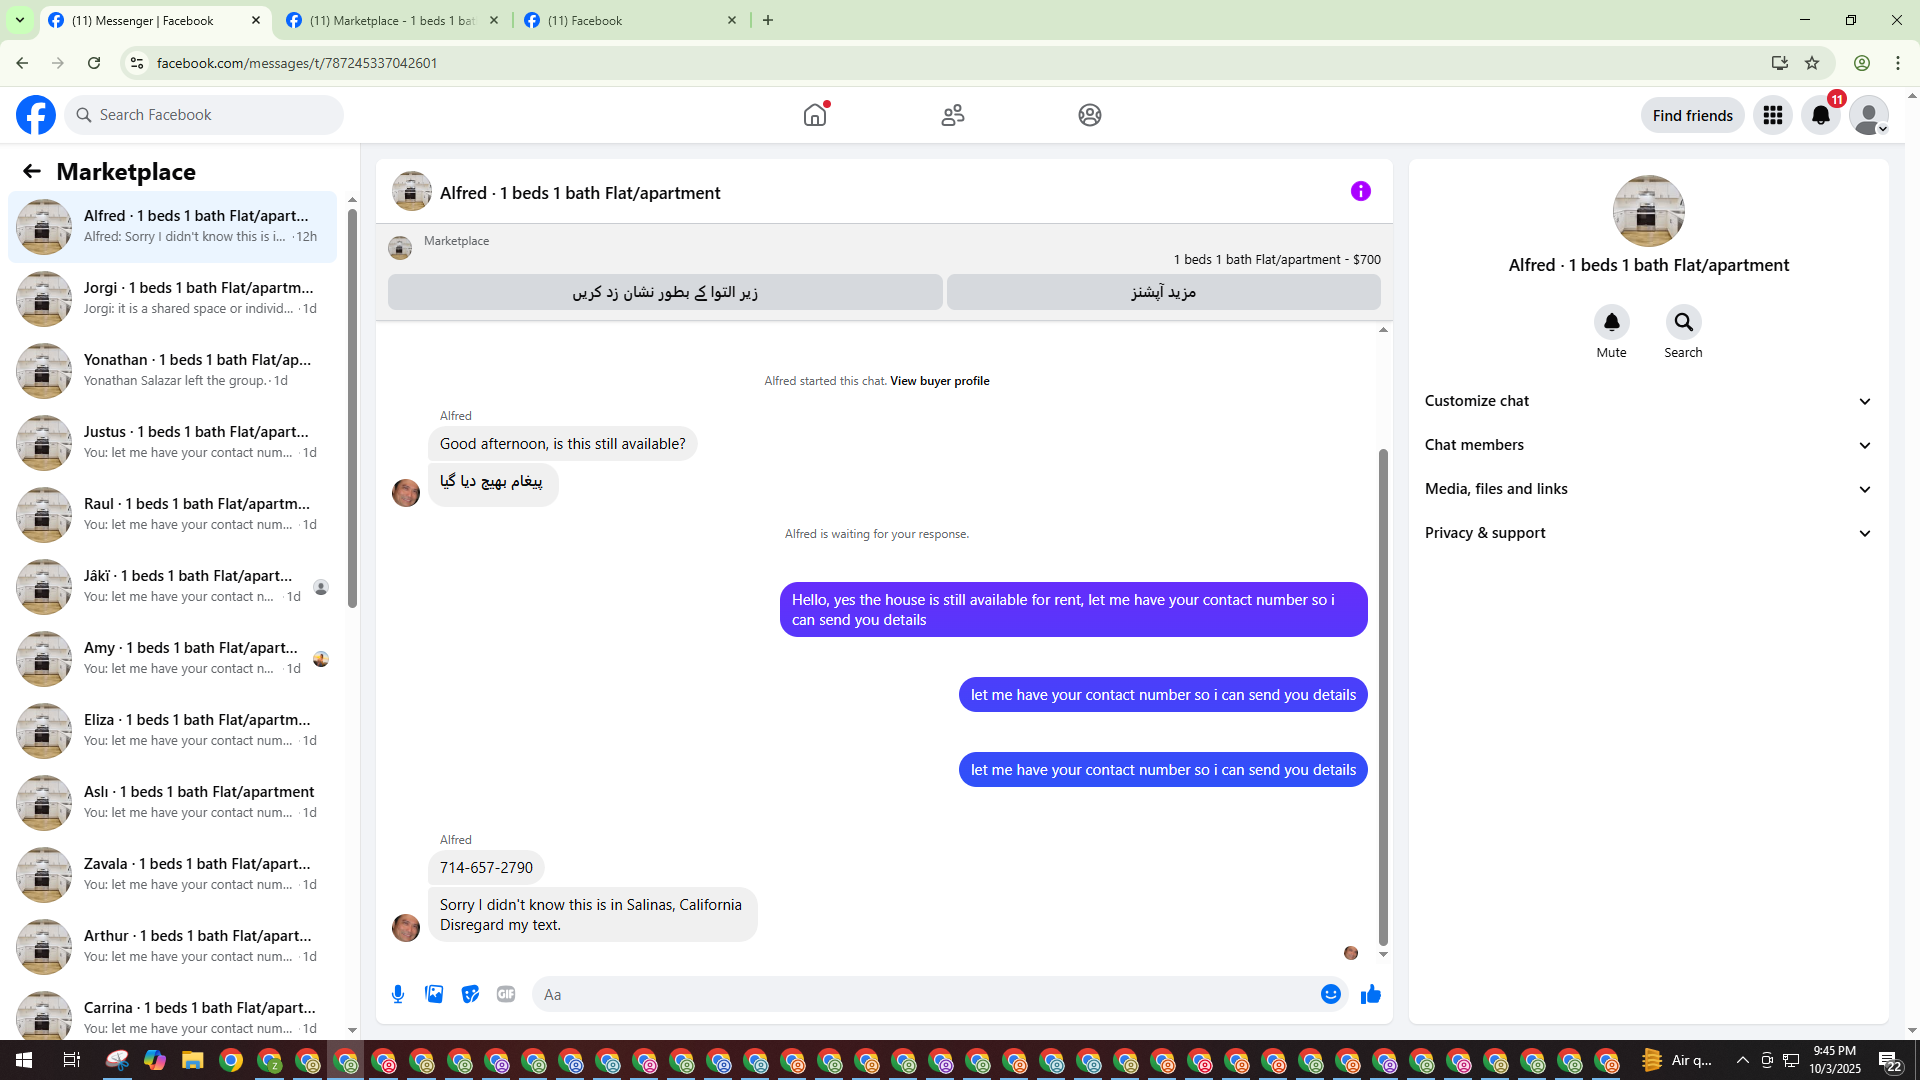This screenshot has height=1080, width=1920.
Task: Expand Chat members section
Action: tap(1649, 445)
